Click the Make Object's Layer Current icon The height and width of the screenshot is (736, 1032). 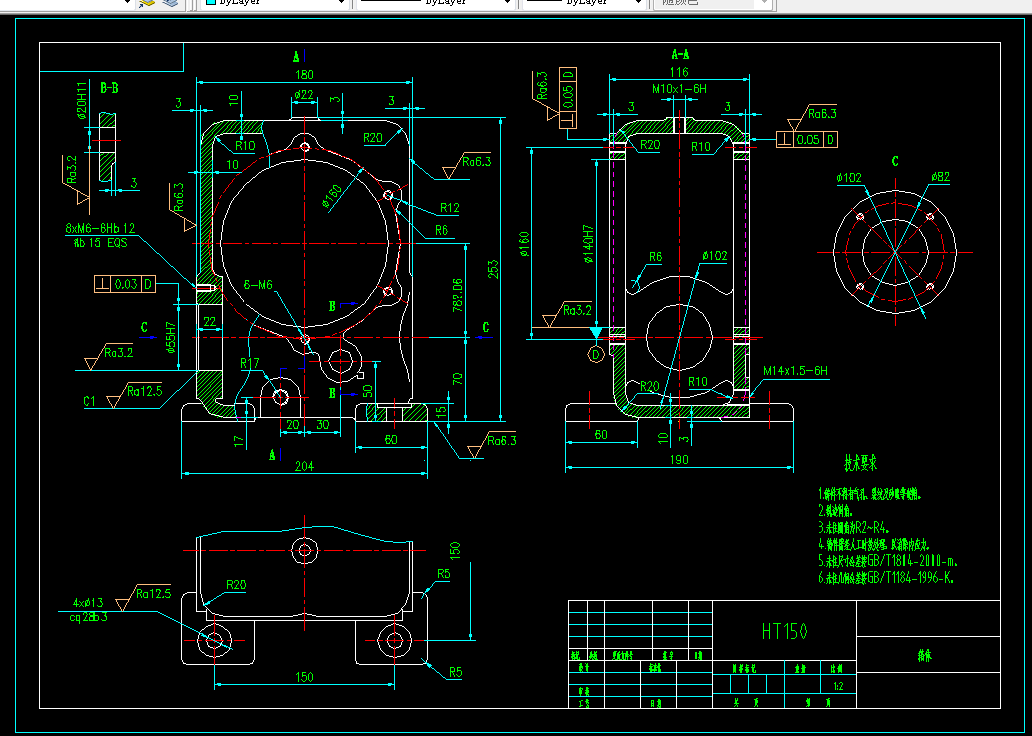pyautogui.click(x=146, y=3)
